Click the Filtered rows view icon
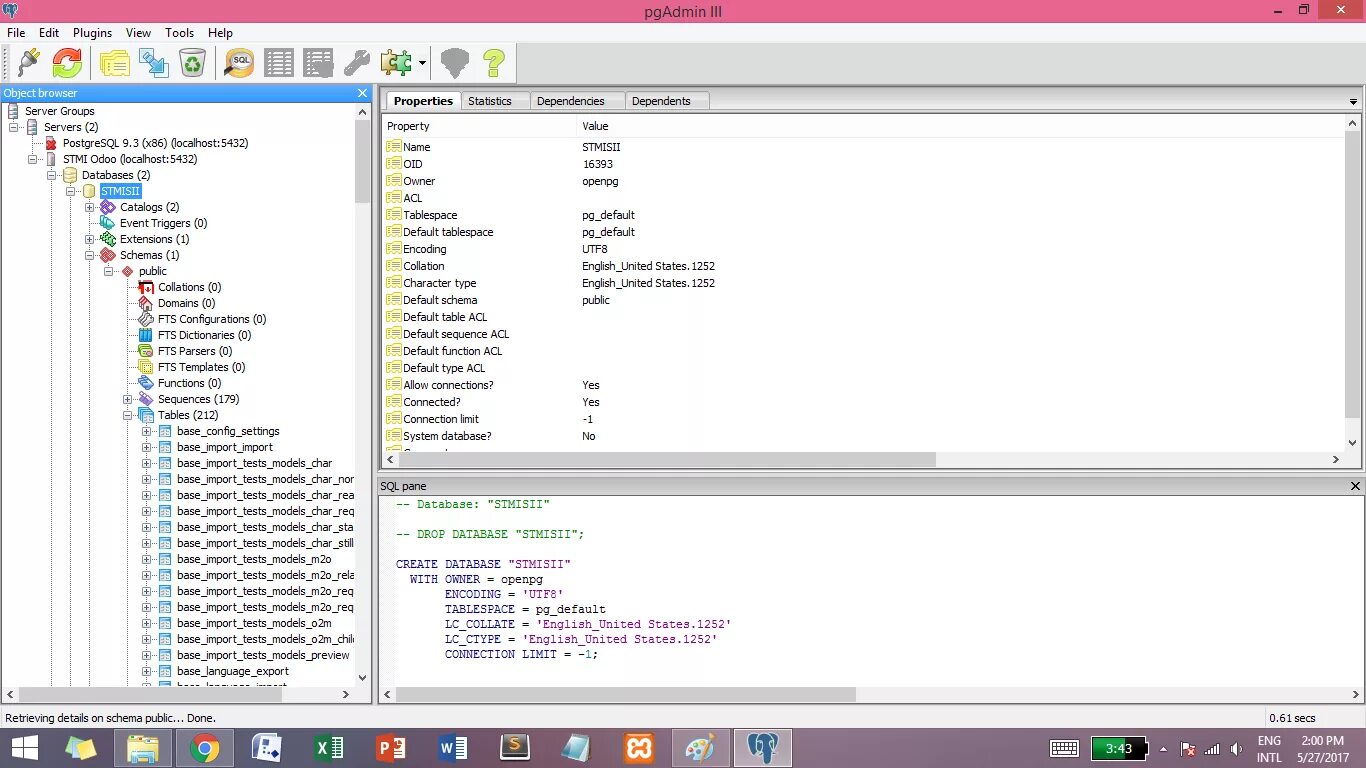The image size is (1366, 768). coord(318,63)
